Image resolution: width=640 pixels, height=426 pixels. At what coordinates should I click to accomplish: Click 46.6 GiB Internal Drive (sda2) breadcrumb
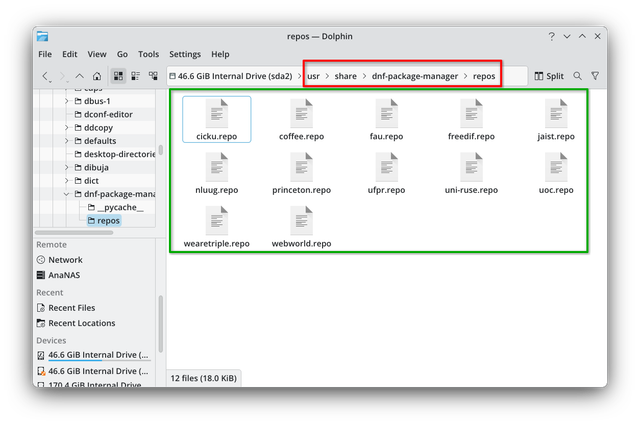[231, 76]
